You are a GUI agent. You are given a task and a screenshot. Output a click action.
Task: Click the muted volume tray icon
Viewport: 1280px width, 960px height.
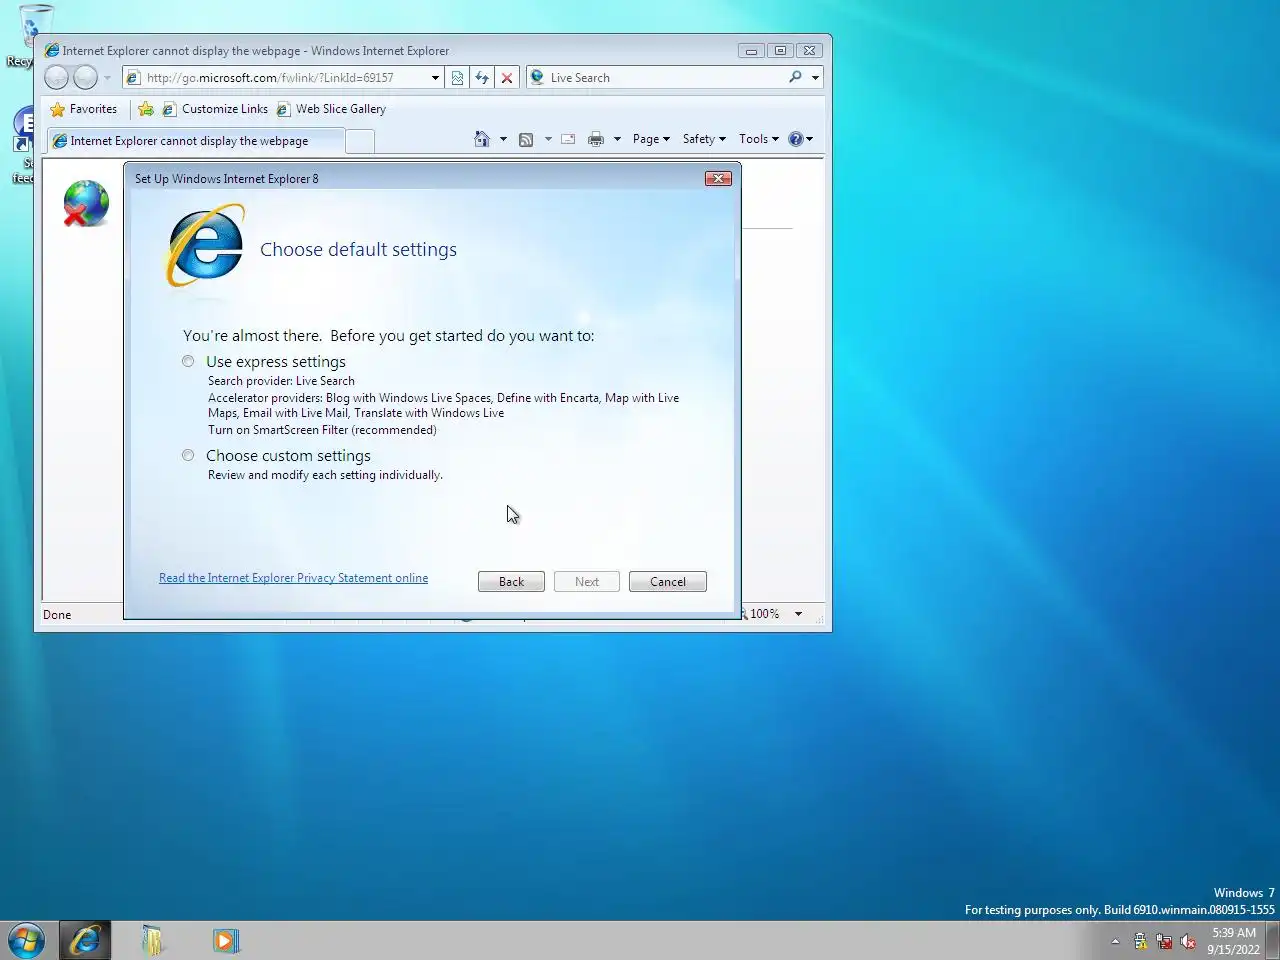[1188, 941]
